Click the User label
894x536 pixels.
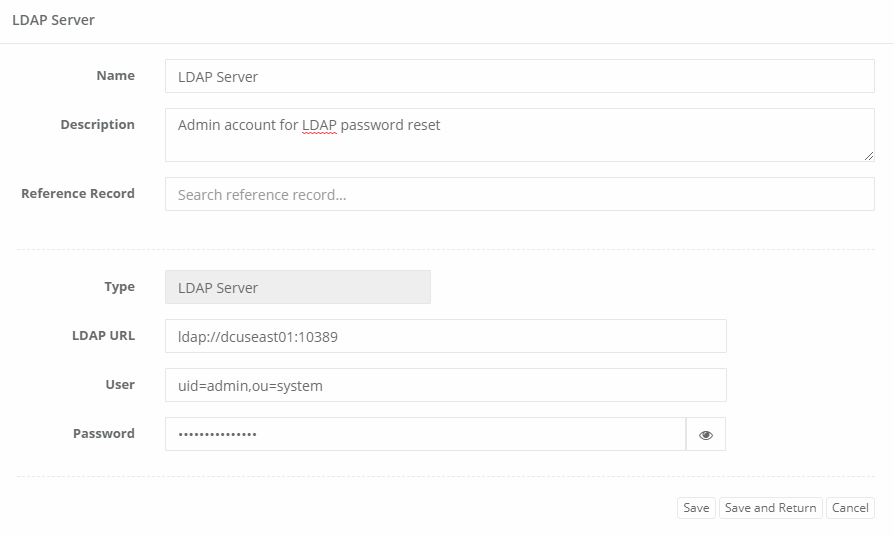[120, 385]
